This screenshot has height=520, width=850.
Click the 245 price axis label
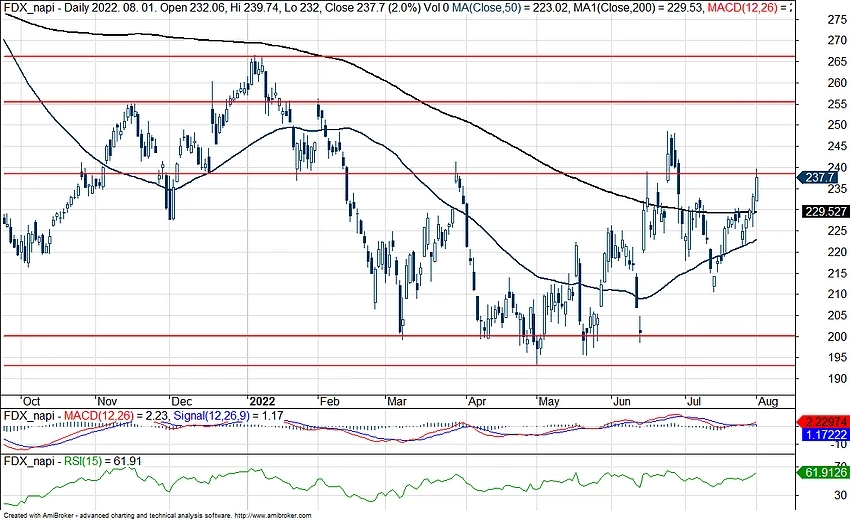(x=836, y=146)
